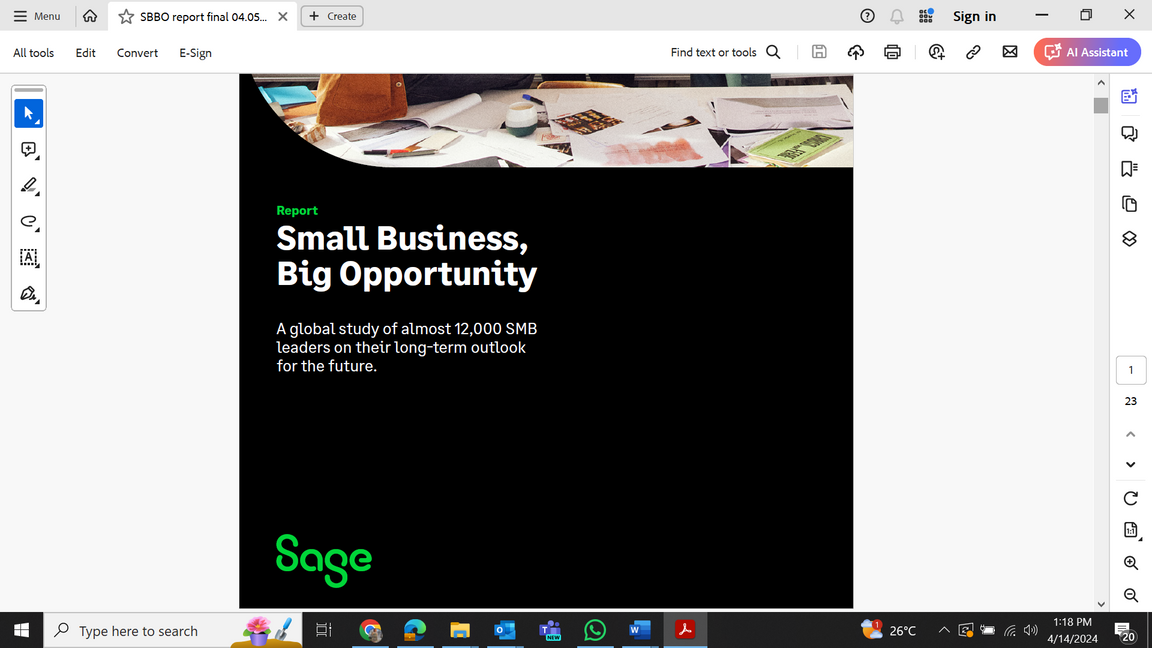Go to next page arrow
The height and width of the screenshot is (648, 1152).
1131,464
